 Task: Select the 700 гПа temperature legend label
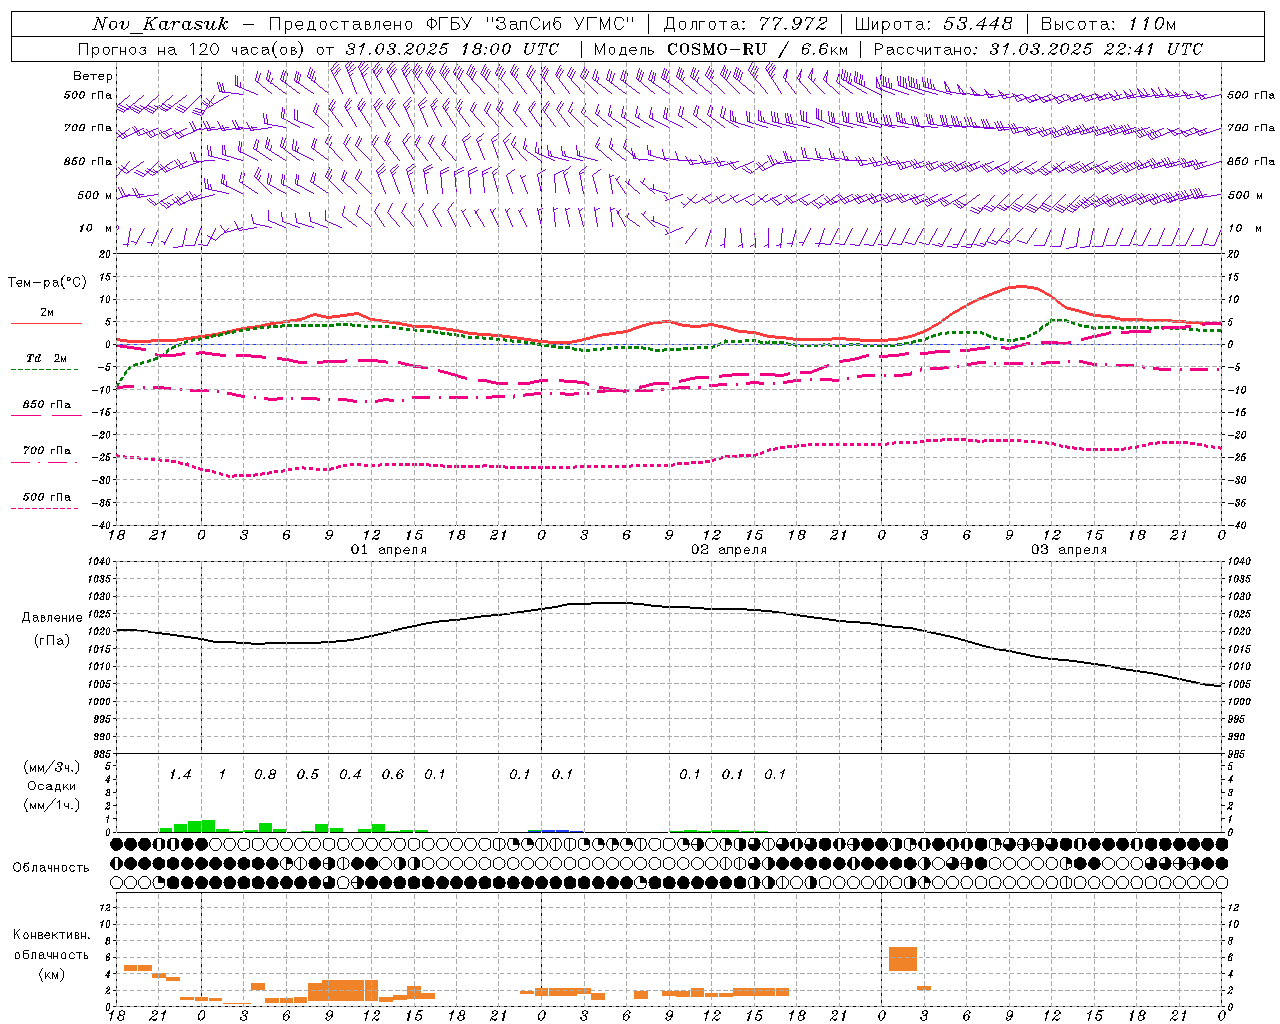(x=47, y=451)
